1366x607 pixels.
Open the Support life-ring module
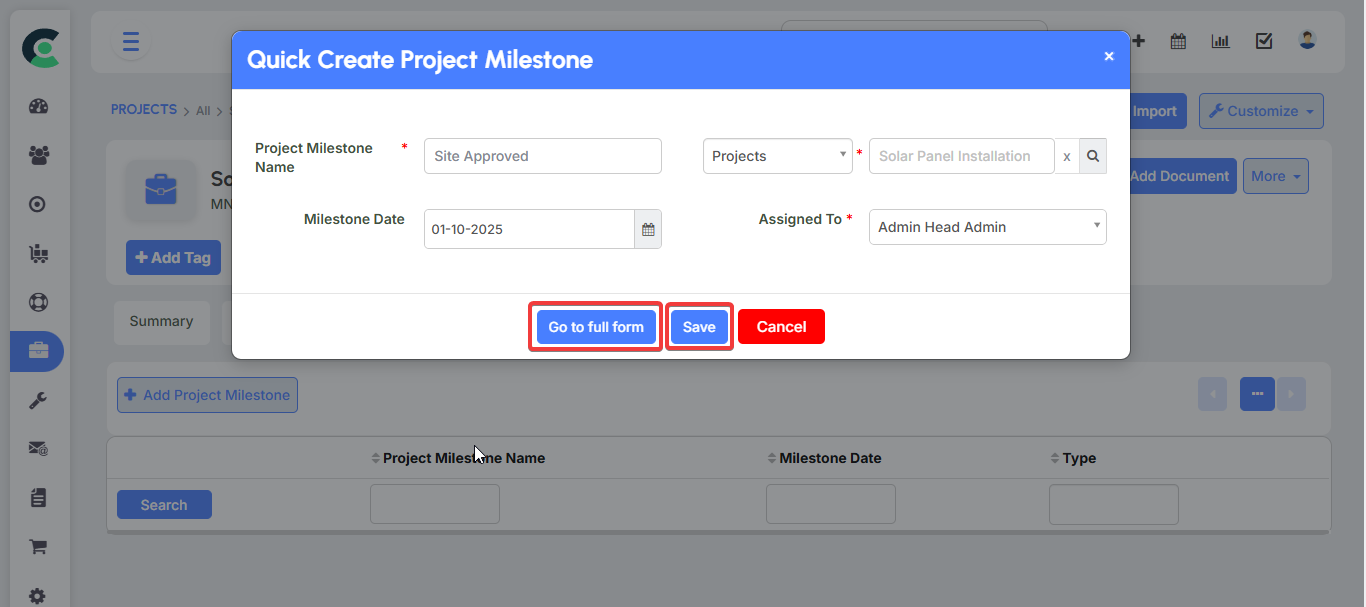[x=37, y=302]
